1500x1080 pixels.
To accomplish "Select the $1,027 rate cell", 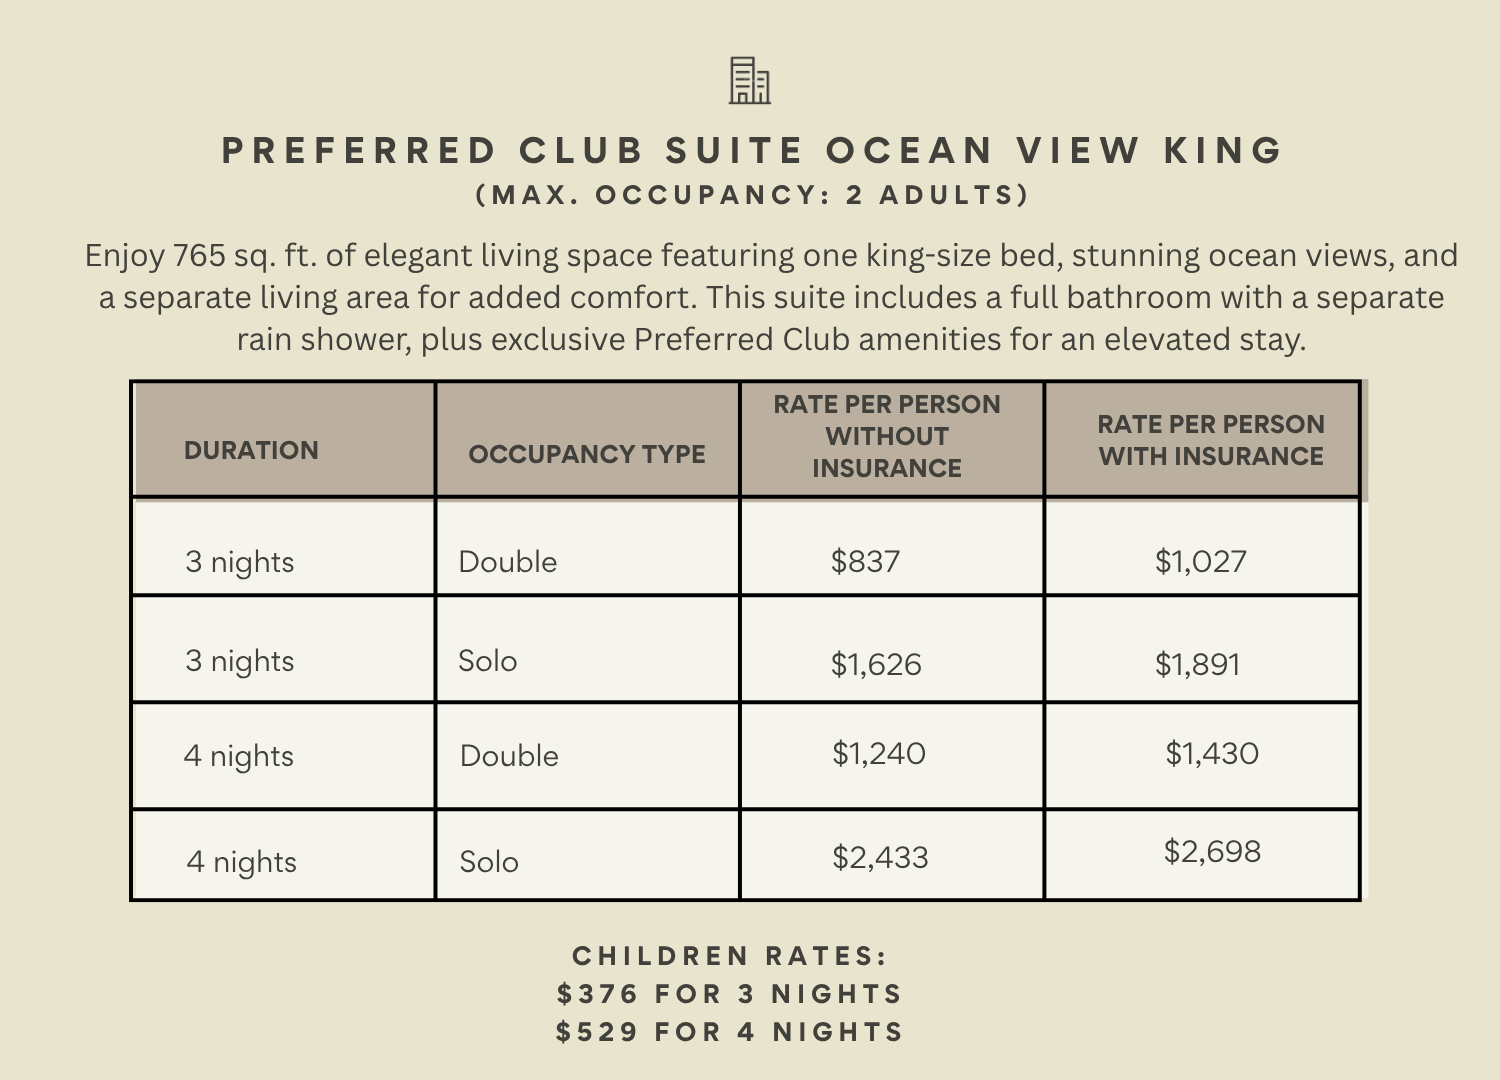I will tap(1200, 561).
